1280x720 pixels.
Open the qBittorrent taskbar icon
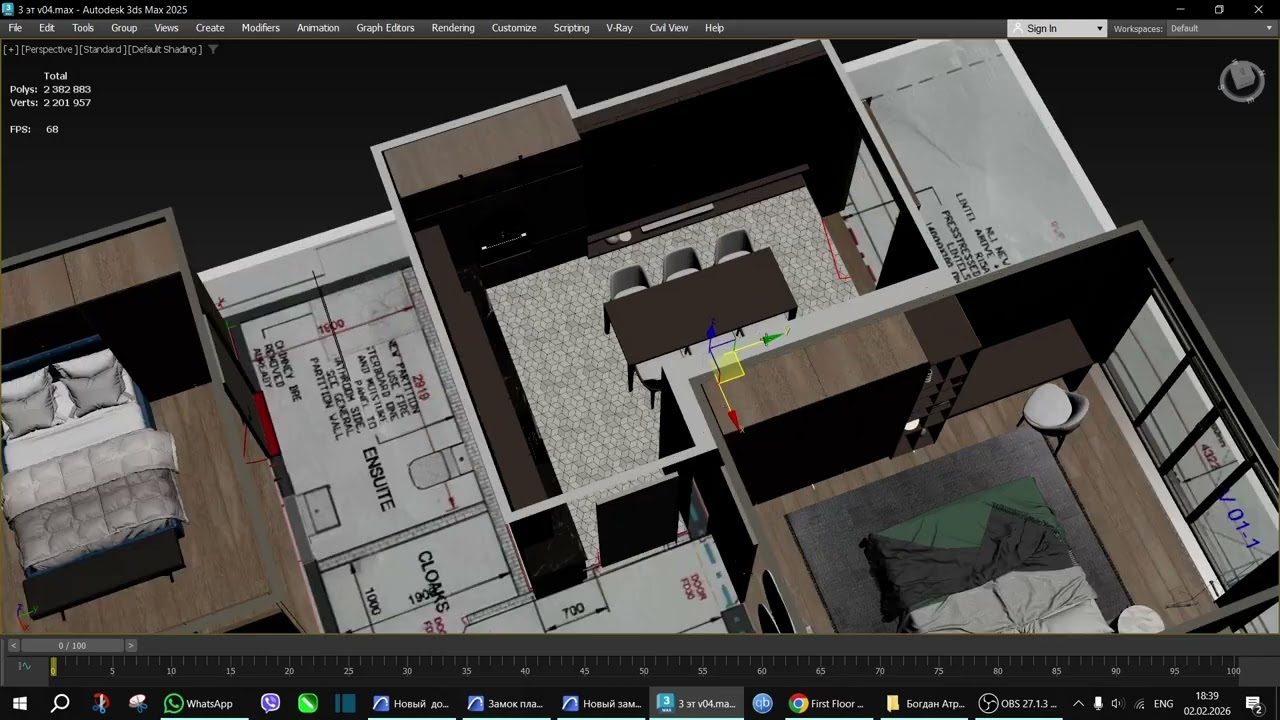coord(762,703)
